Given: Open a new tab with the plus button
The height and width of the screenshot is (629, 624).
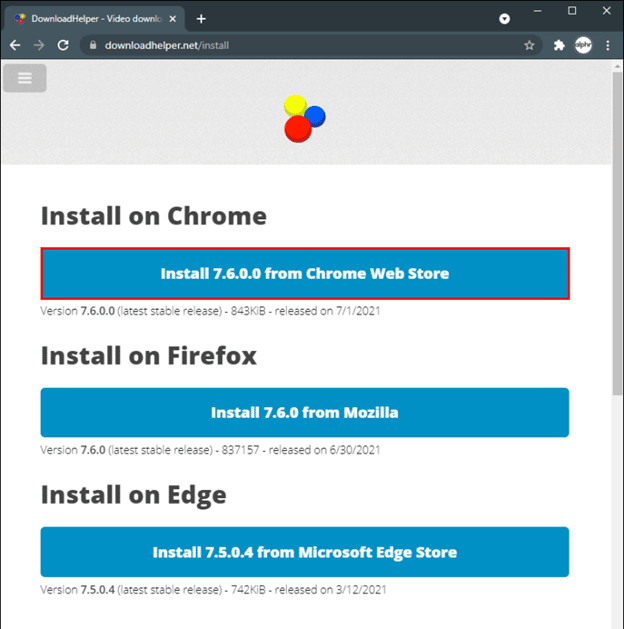Looking at the screenshot, I should [x=201, y=18].
